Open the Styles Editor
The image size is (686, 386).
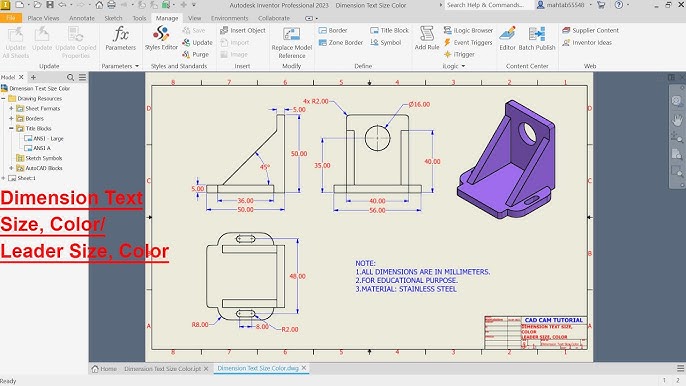click(x=161, y=38)
